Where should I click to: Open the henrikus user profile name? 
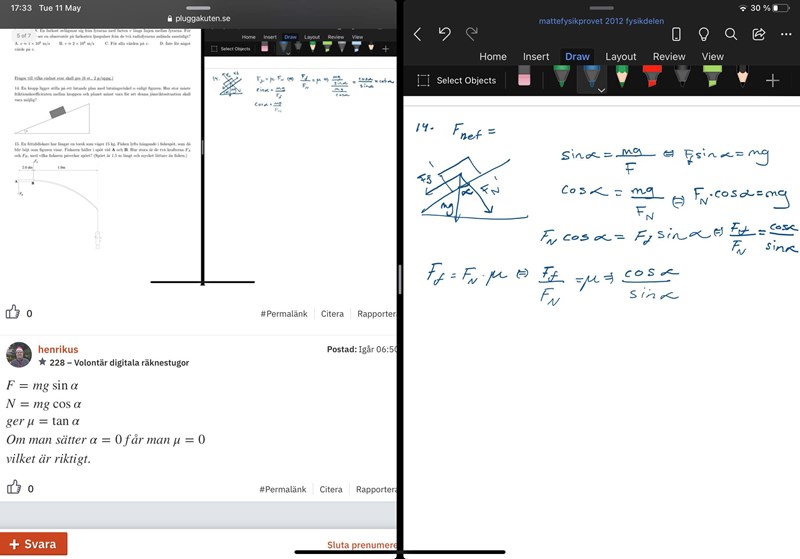[57, 349]
